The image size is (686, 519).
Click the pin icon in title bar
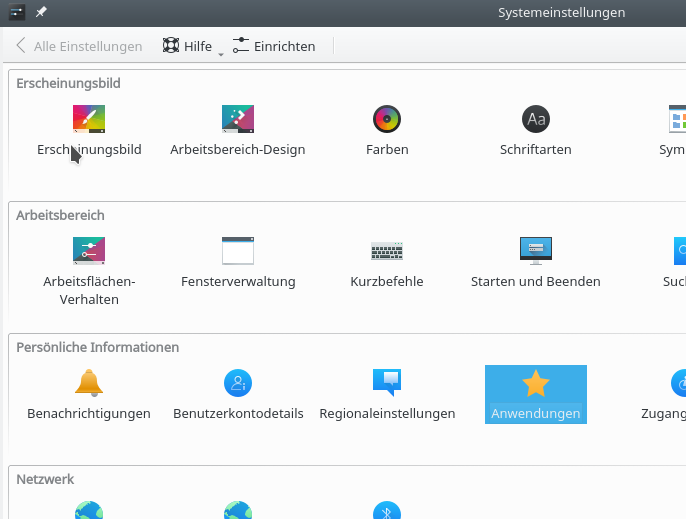[41, 12]
